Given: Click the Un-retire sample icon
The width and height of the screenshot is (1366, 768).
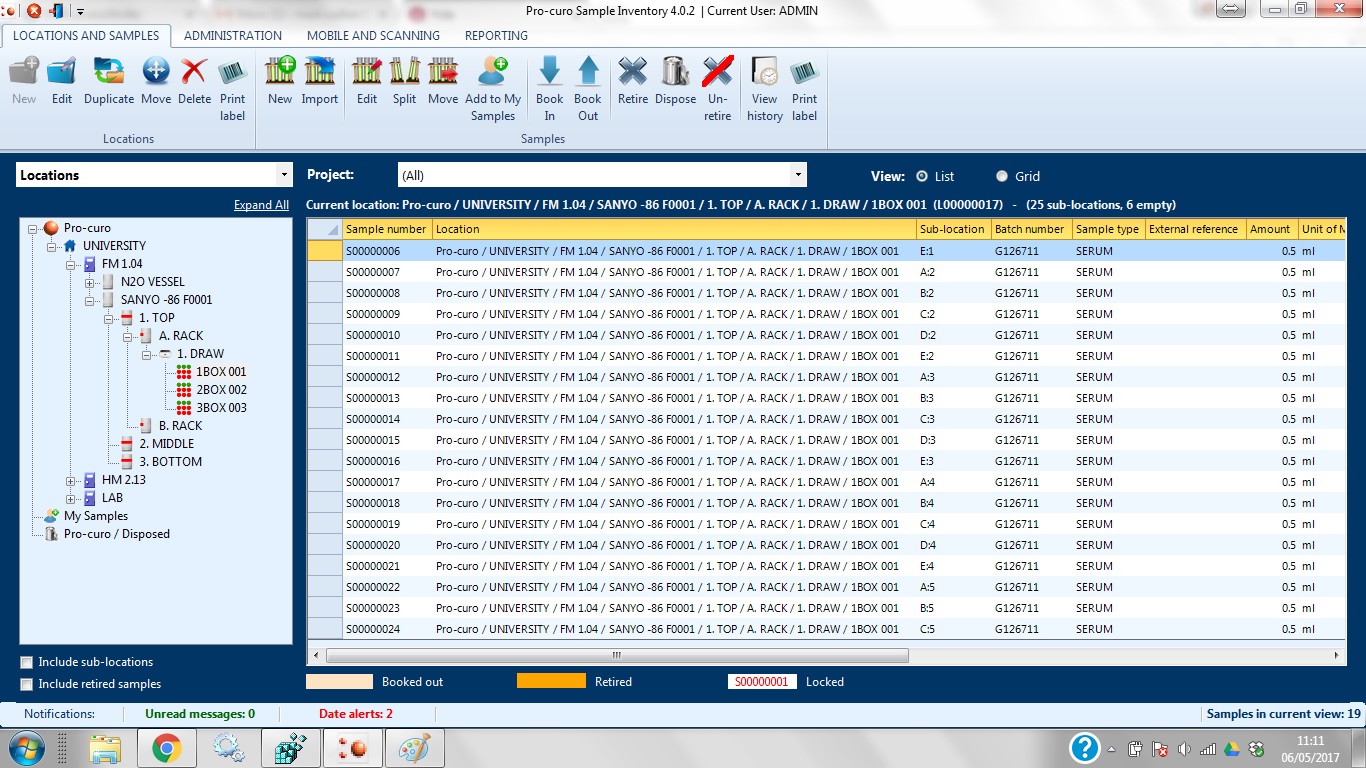Looking at the screenshot, I should click(717, 72).
